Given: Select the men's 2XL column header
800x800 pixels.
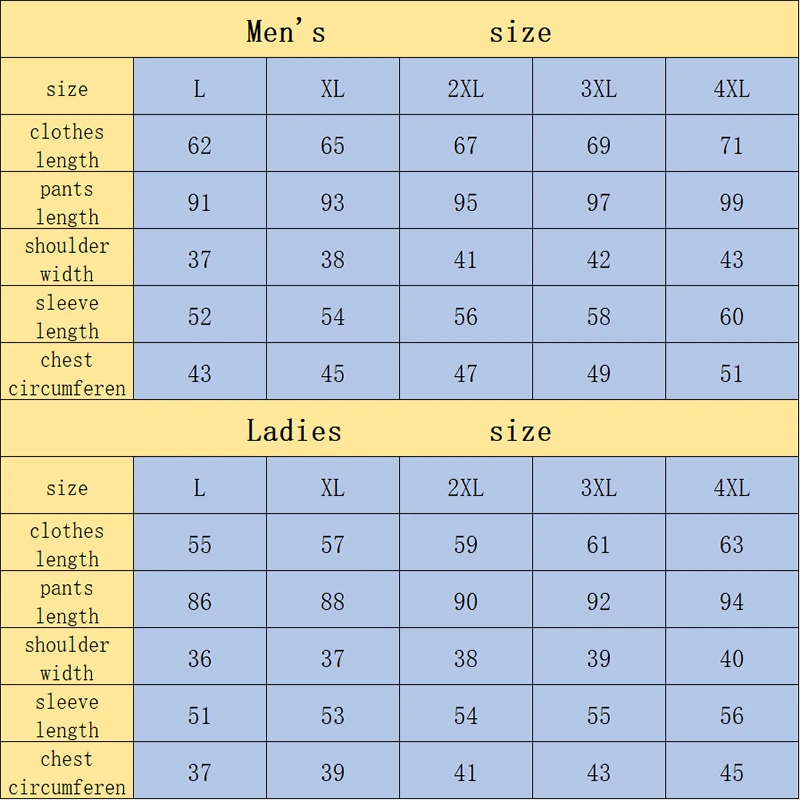Looking at the screenshot, I should (x=466, y=89).
